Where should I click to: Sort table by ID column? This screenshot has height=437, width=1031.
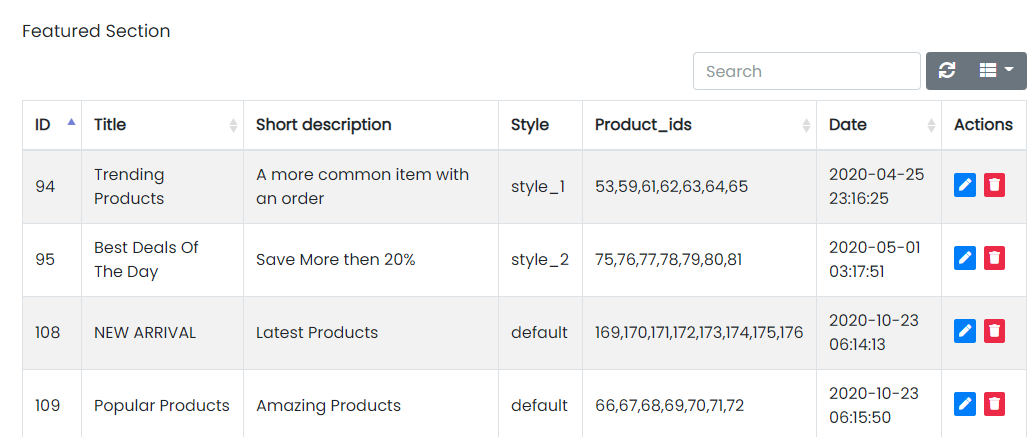(x=51, y=125)
